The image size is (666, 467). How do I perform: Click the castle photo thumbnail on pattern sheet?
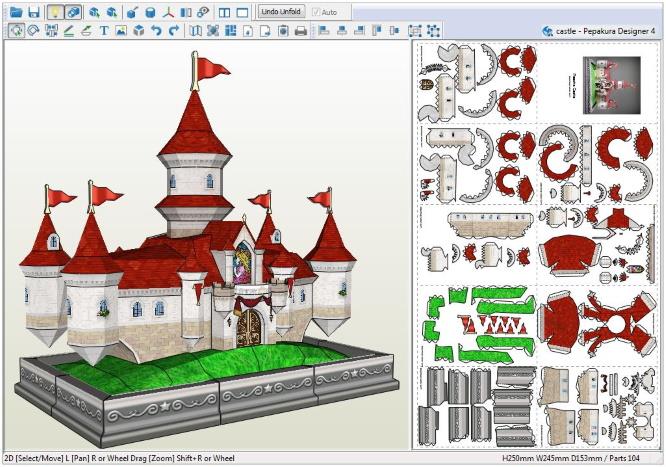(612, 85)
